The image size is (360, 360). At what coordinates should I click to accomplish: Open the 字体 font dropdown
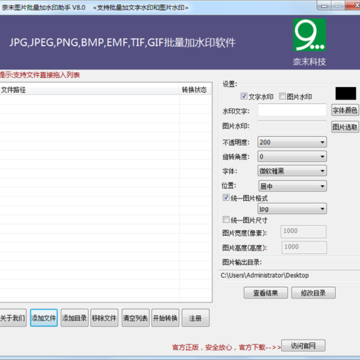[x=292, y=171]
